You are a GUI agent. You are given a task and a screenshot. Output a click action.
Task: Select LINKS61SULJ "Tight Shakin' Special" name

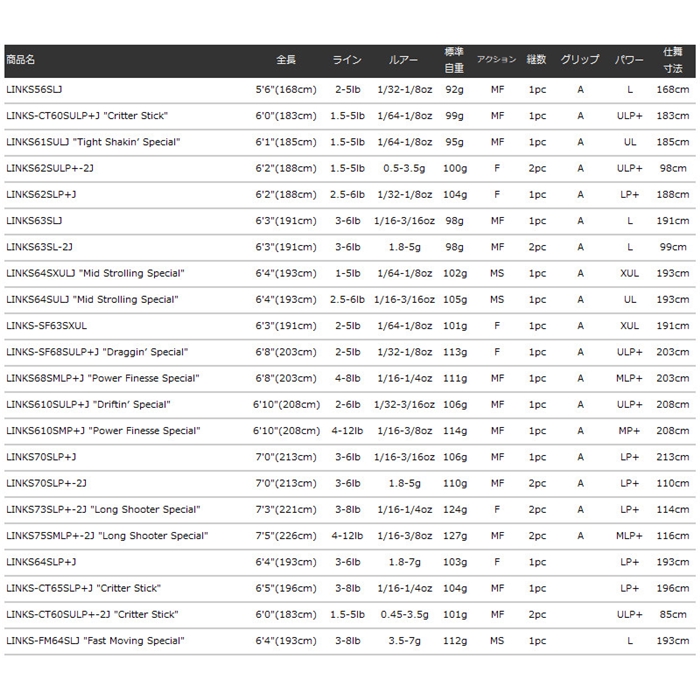pos(93,142)
